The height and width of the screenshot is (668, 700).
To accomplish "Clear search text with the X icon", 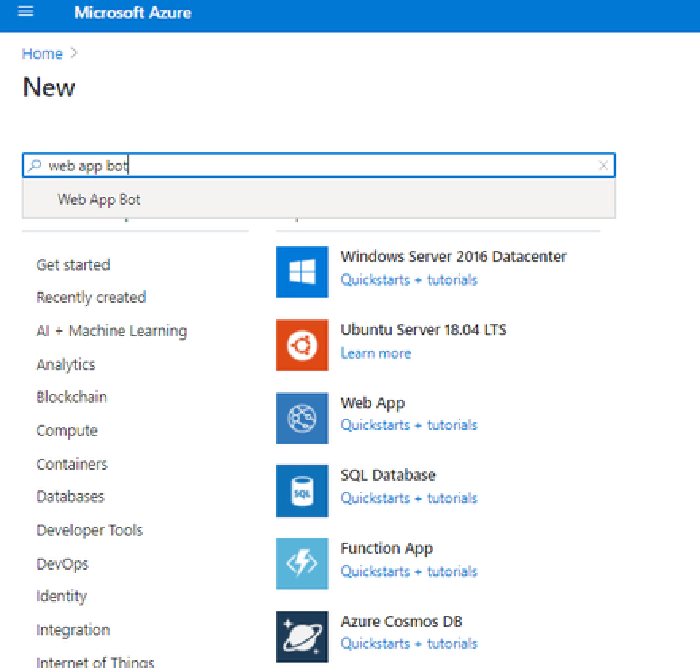I will coord(603,166).
